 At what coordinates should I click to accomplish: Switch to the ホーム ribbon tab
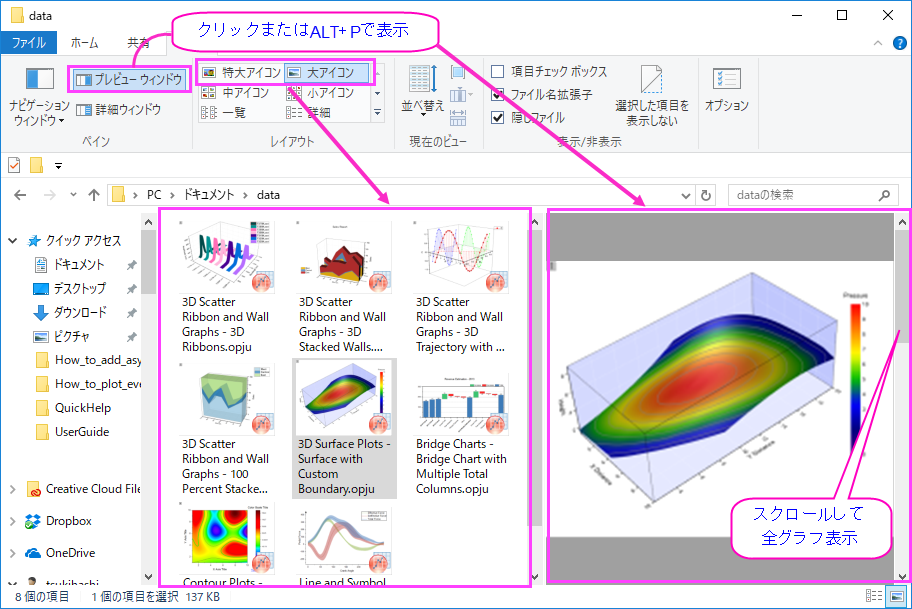coord(85,42)
